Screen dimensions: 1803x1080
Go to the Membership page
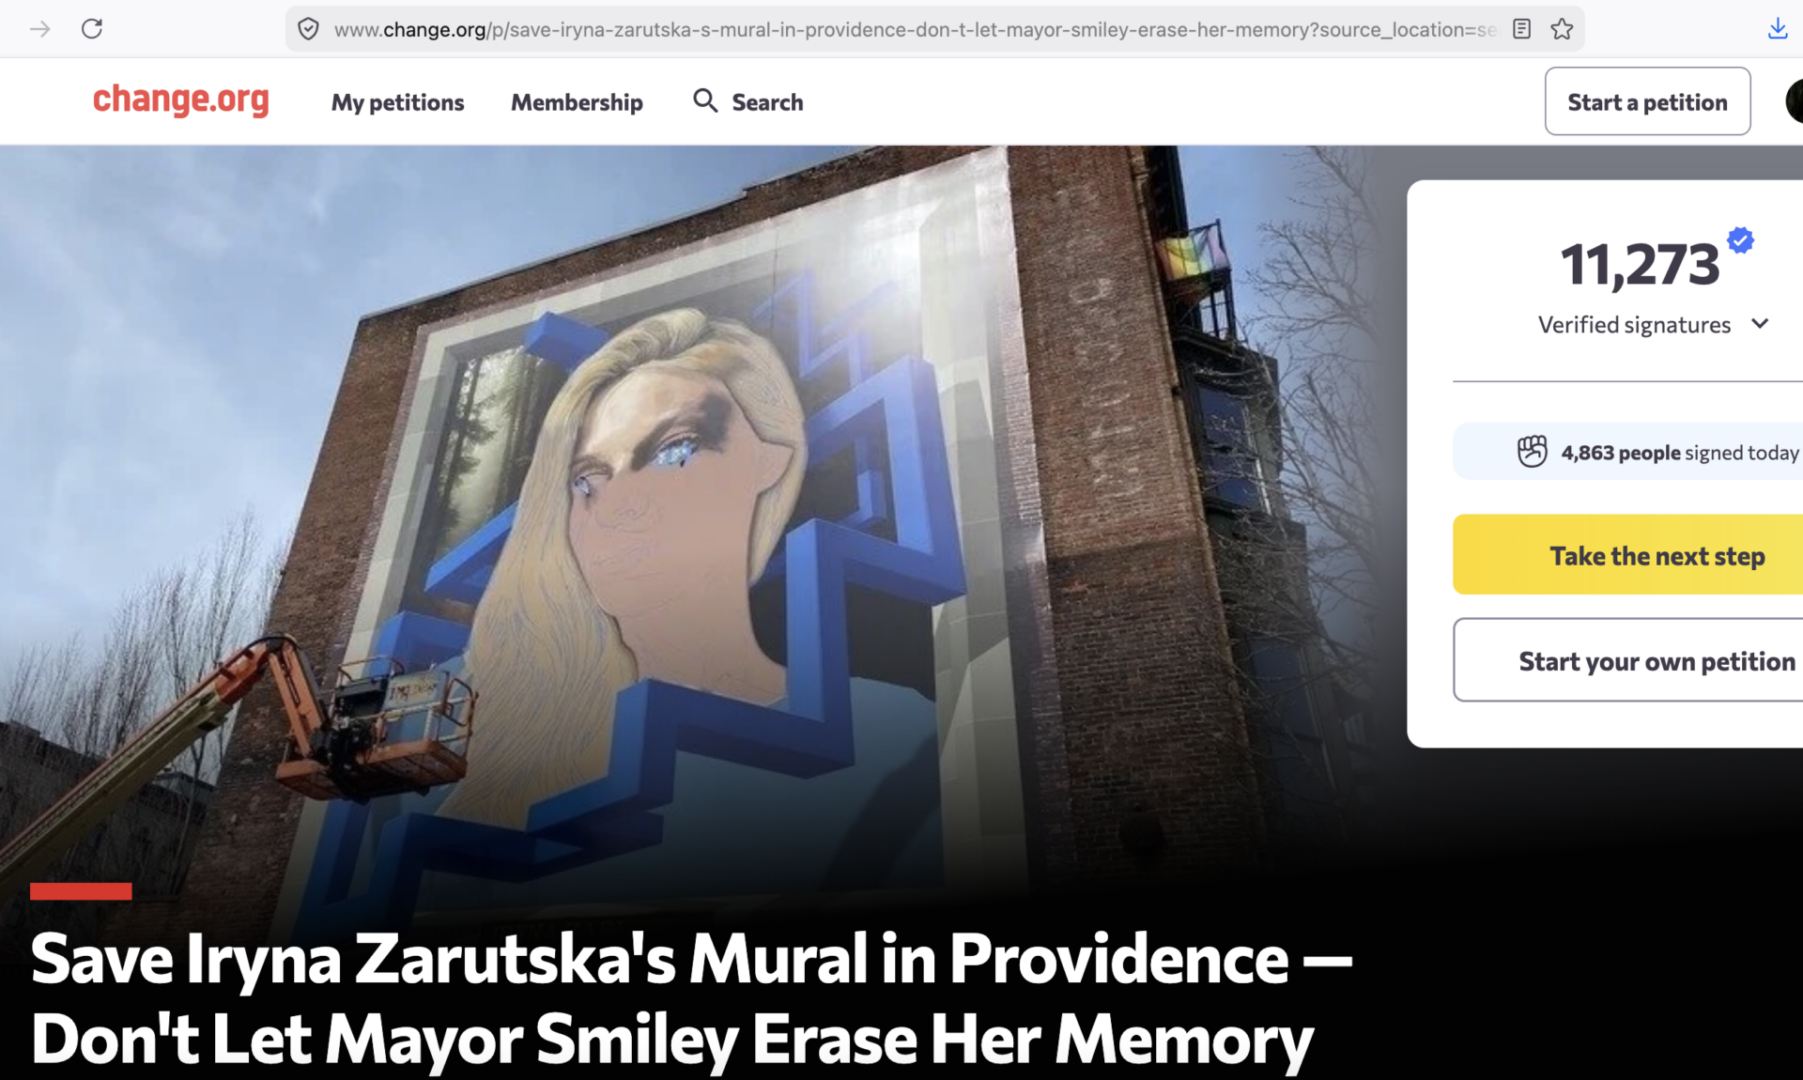577,102
